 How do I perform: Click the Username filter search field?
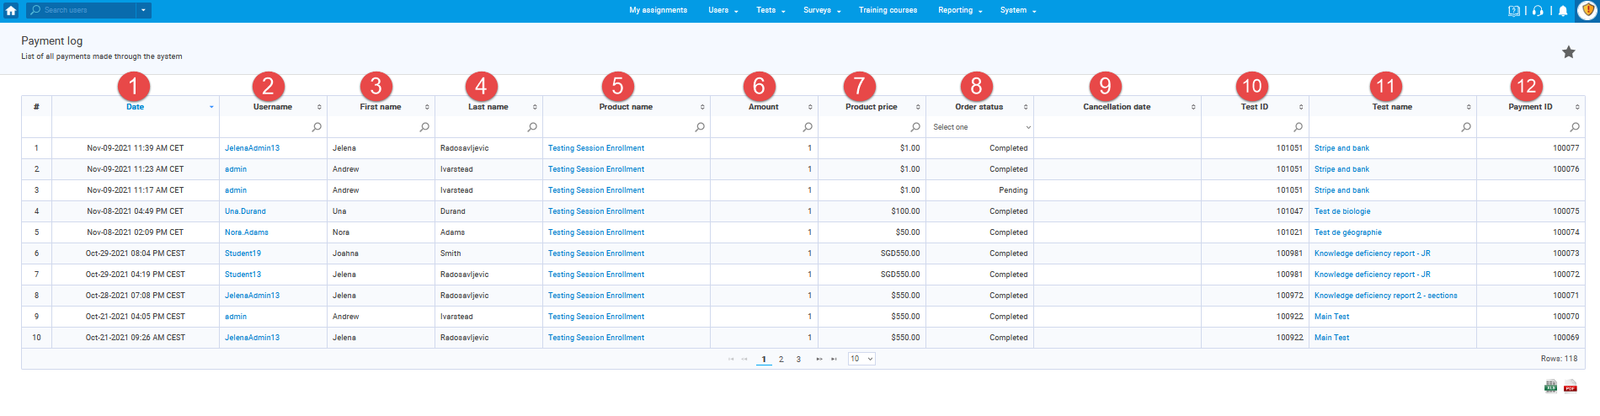(266, 127)
